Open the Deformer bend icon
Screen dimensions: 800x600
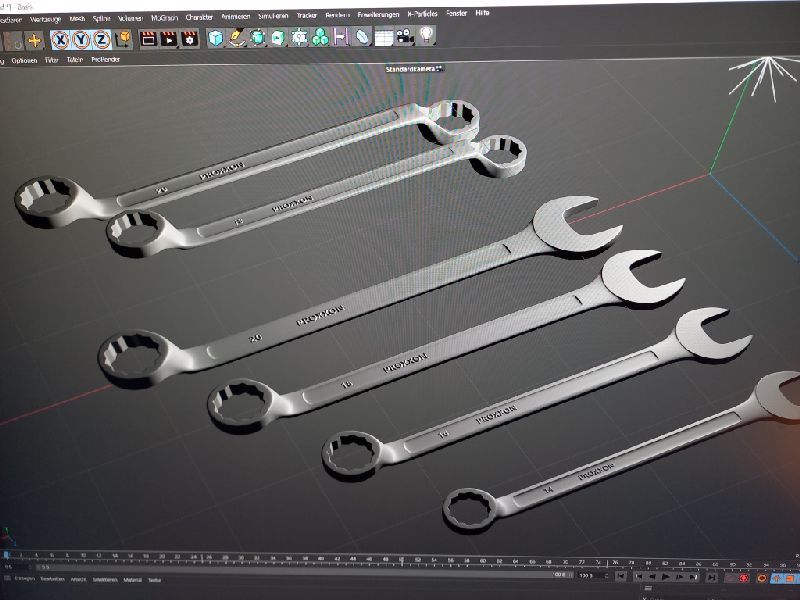362,37
